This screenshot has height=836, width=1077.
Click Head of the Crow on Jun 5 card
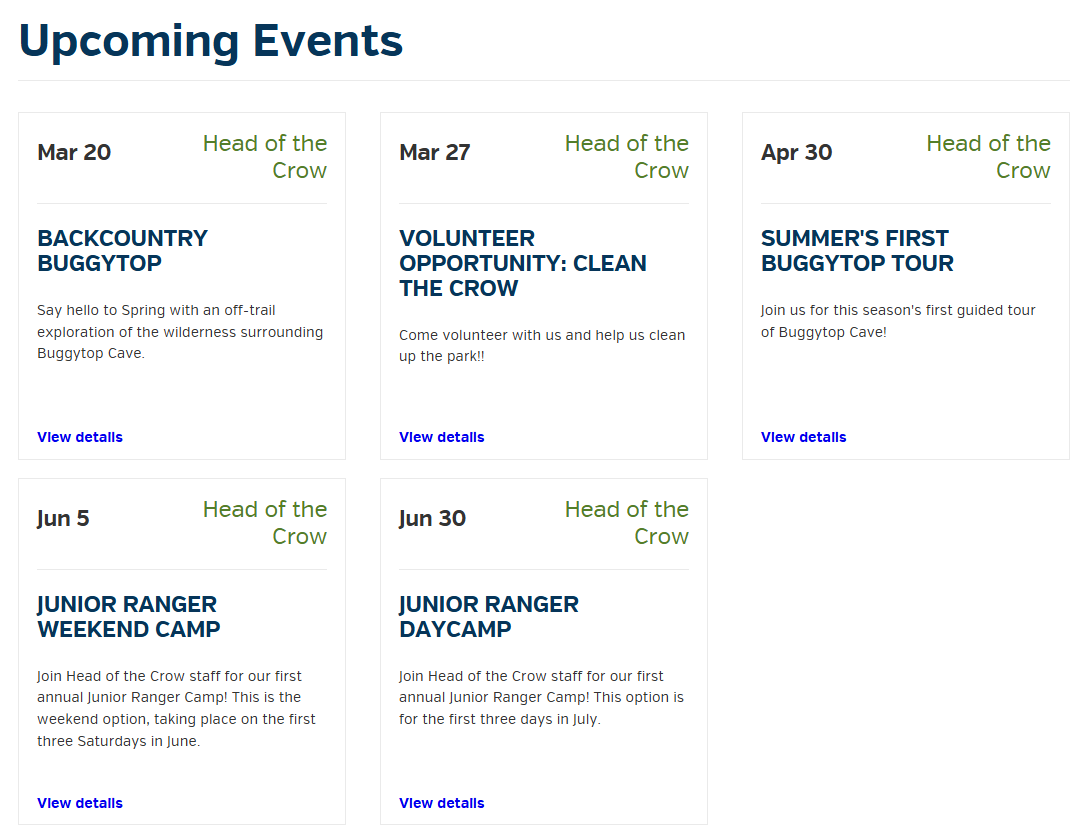pyautogui.click(x=264, y=523)
